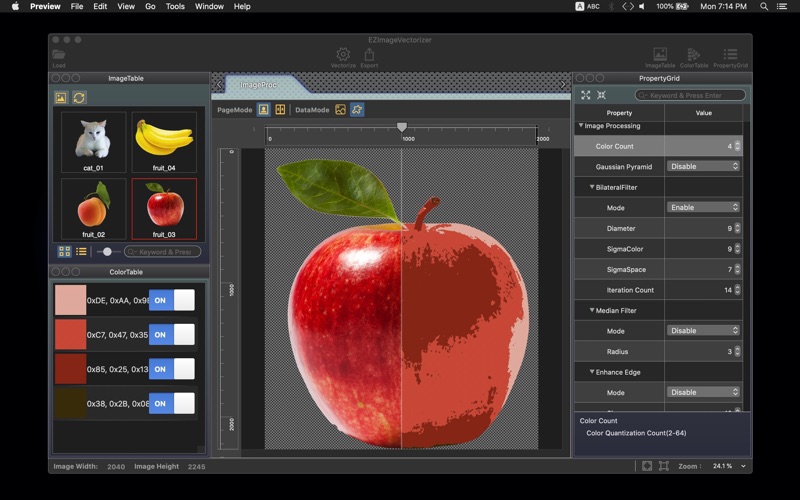
Task: Click the volume icon in menu bar
Action: coord(642,7)
